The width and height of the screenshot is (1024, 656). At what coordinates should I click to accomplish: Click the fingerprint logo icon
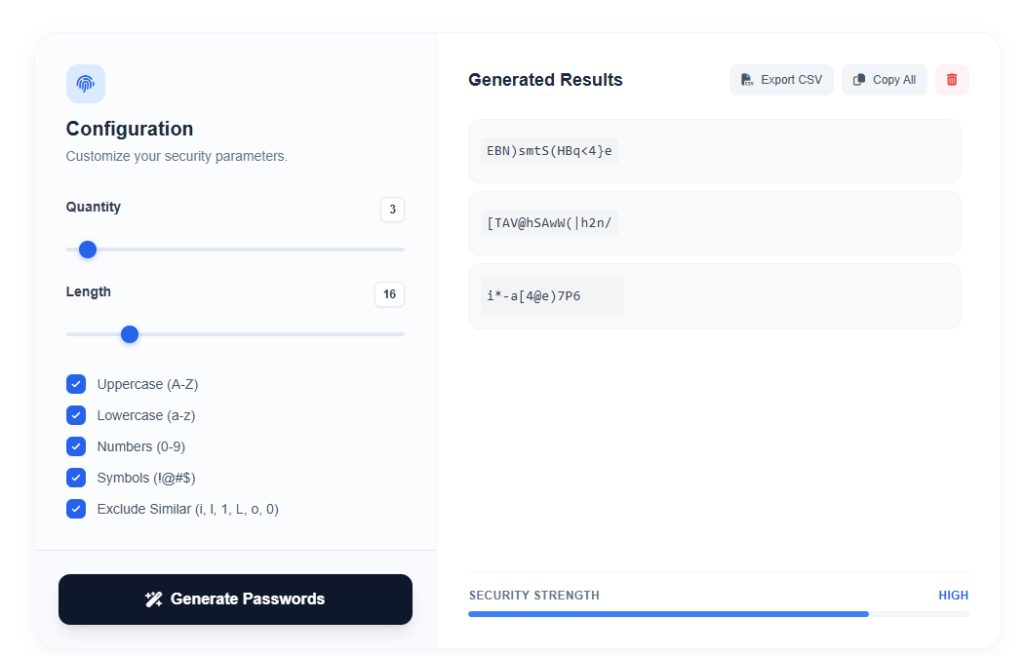[x=85, y=84]
